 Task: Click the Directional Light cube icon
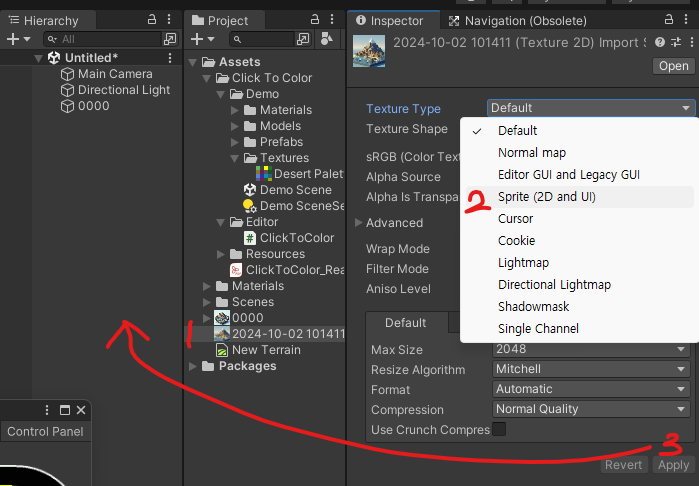coord(67,90)
